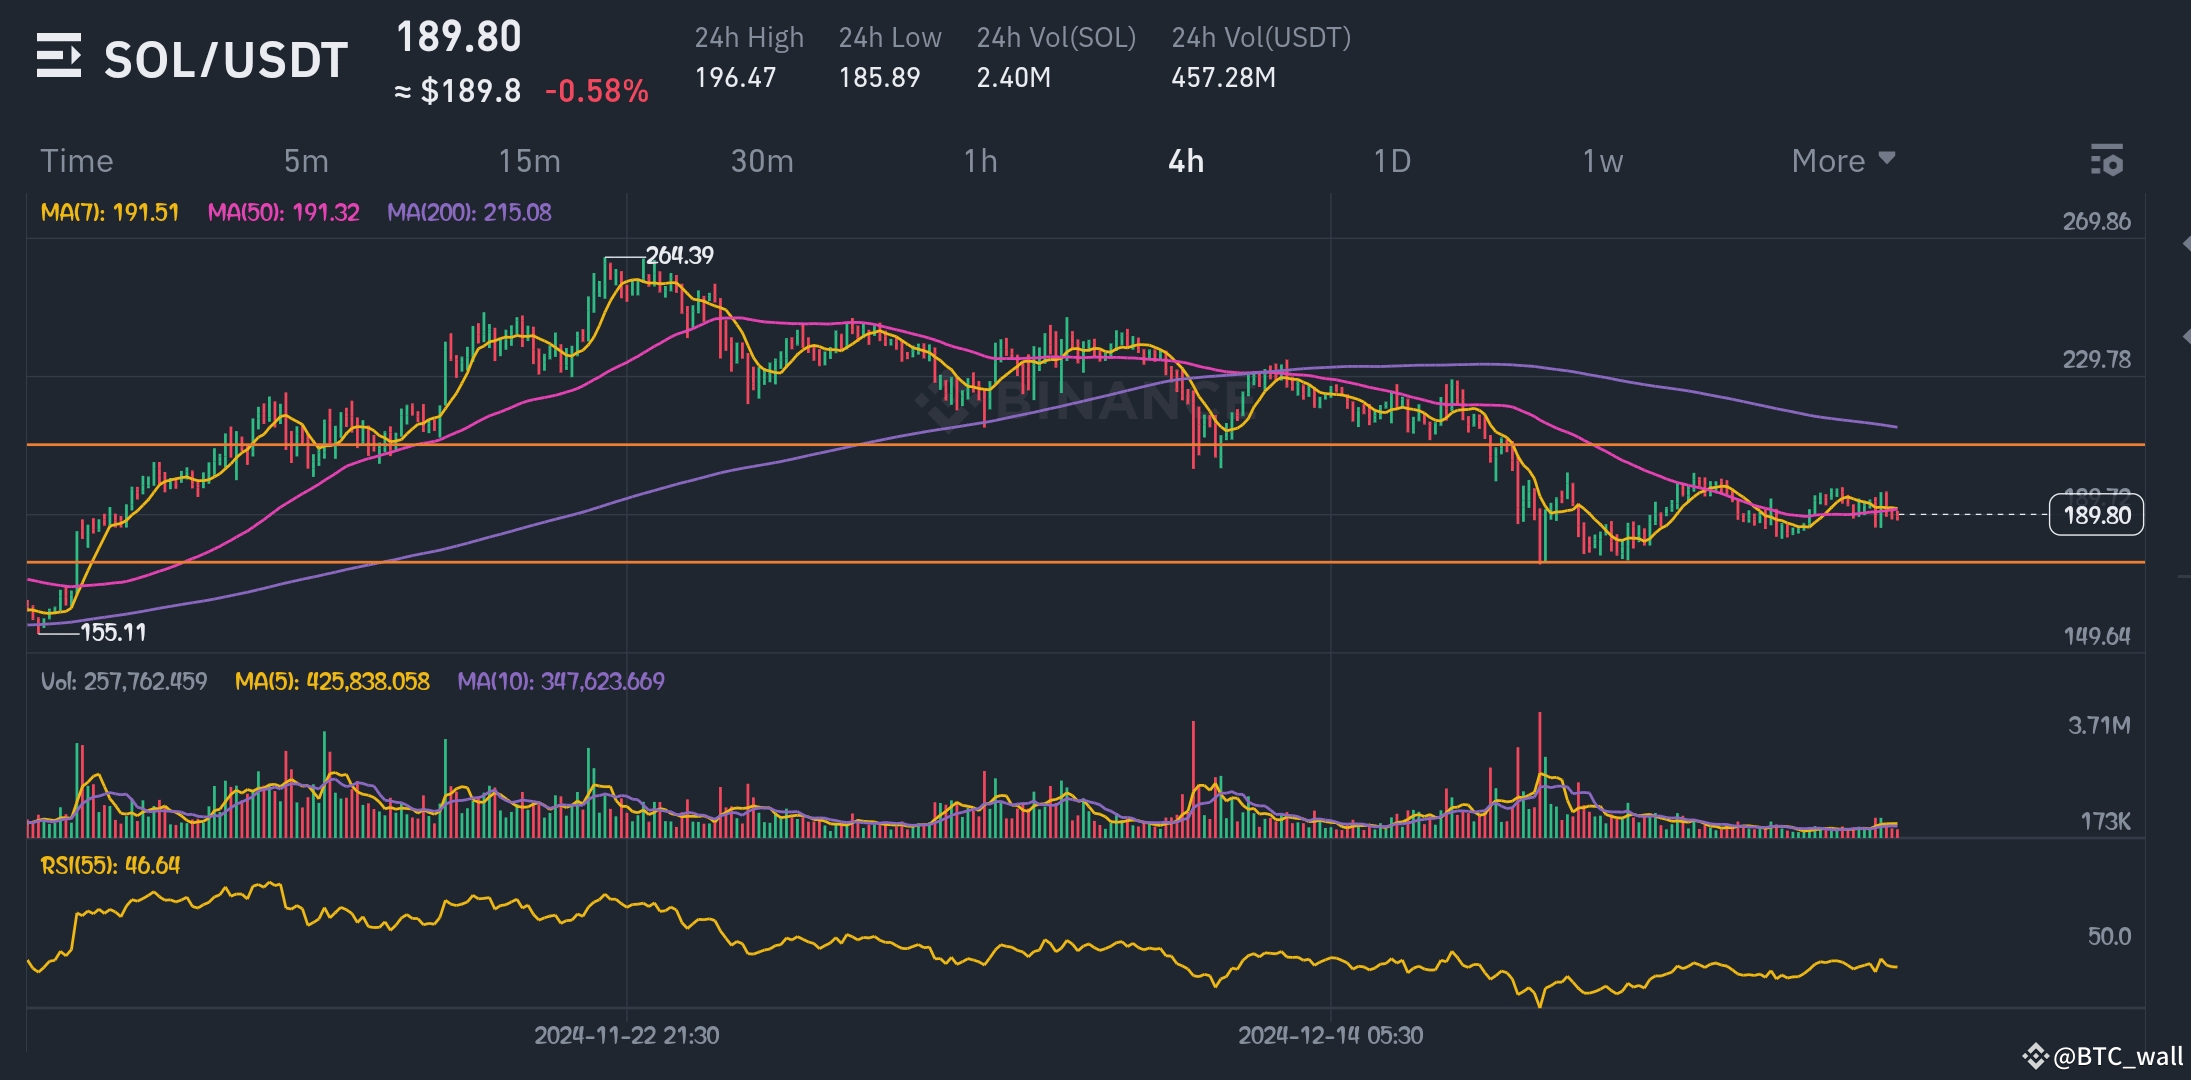Click the lower arrow on right edge

[x=2185, y=338]
